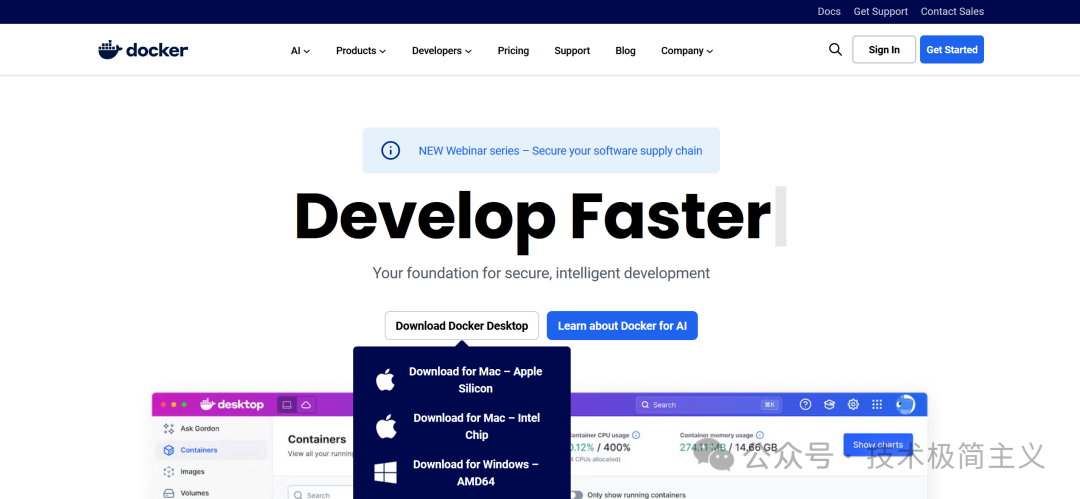Expand the Developers navigation dropdown

(x=441, y=51)
